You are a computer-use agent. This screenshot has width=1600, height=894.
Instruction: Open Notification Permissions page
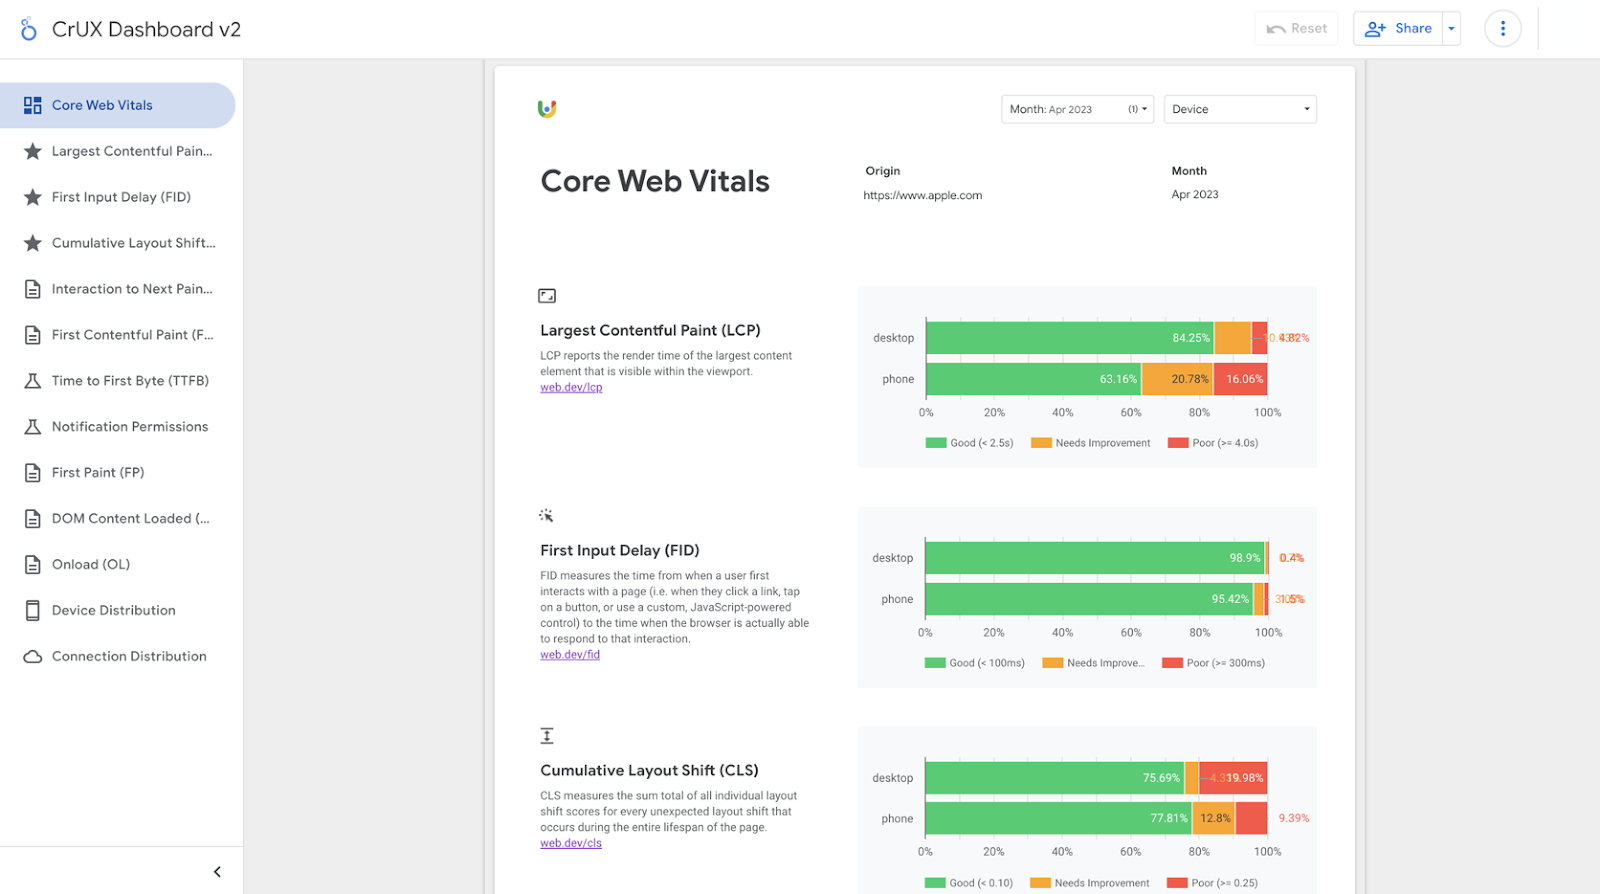pyautogui.click(x=117, y=427)
